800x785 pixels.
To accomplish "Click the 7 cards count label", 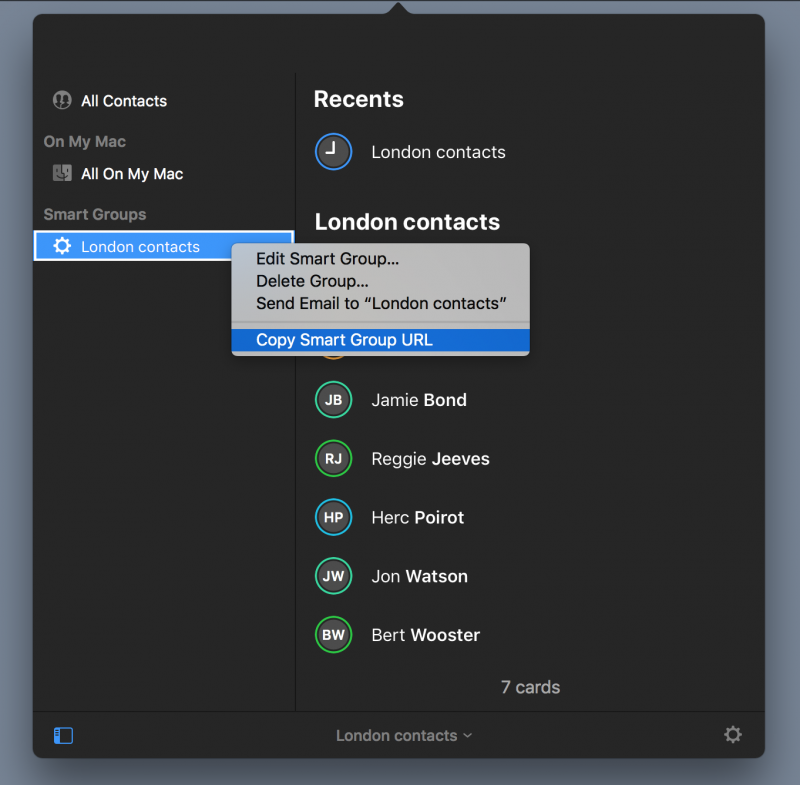I will click(x=530, y=687).
